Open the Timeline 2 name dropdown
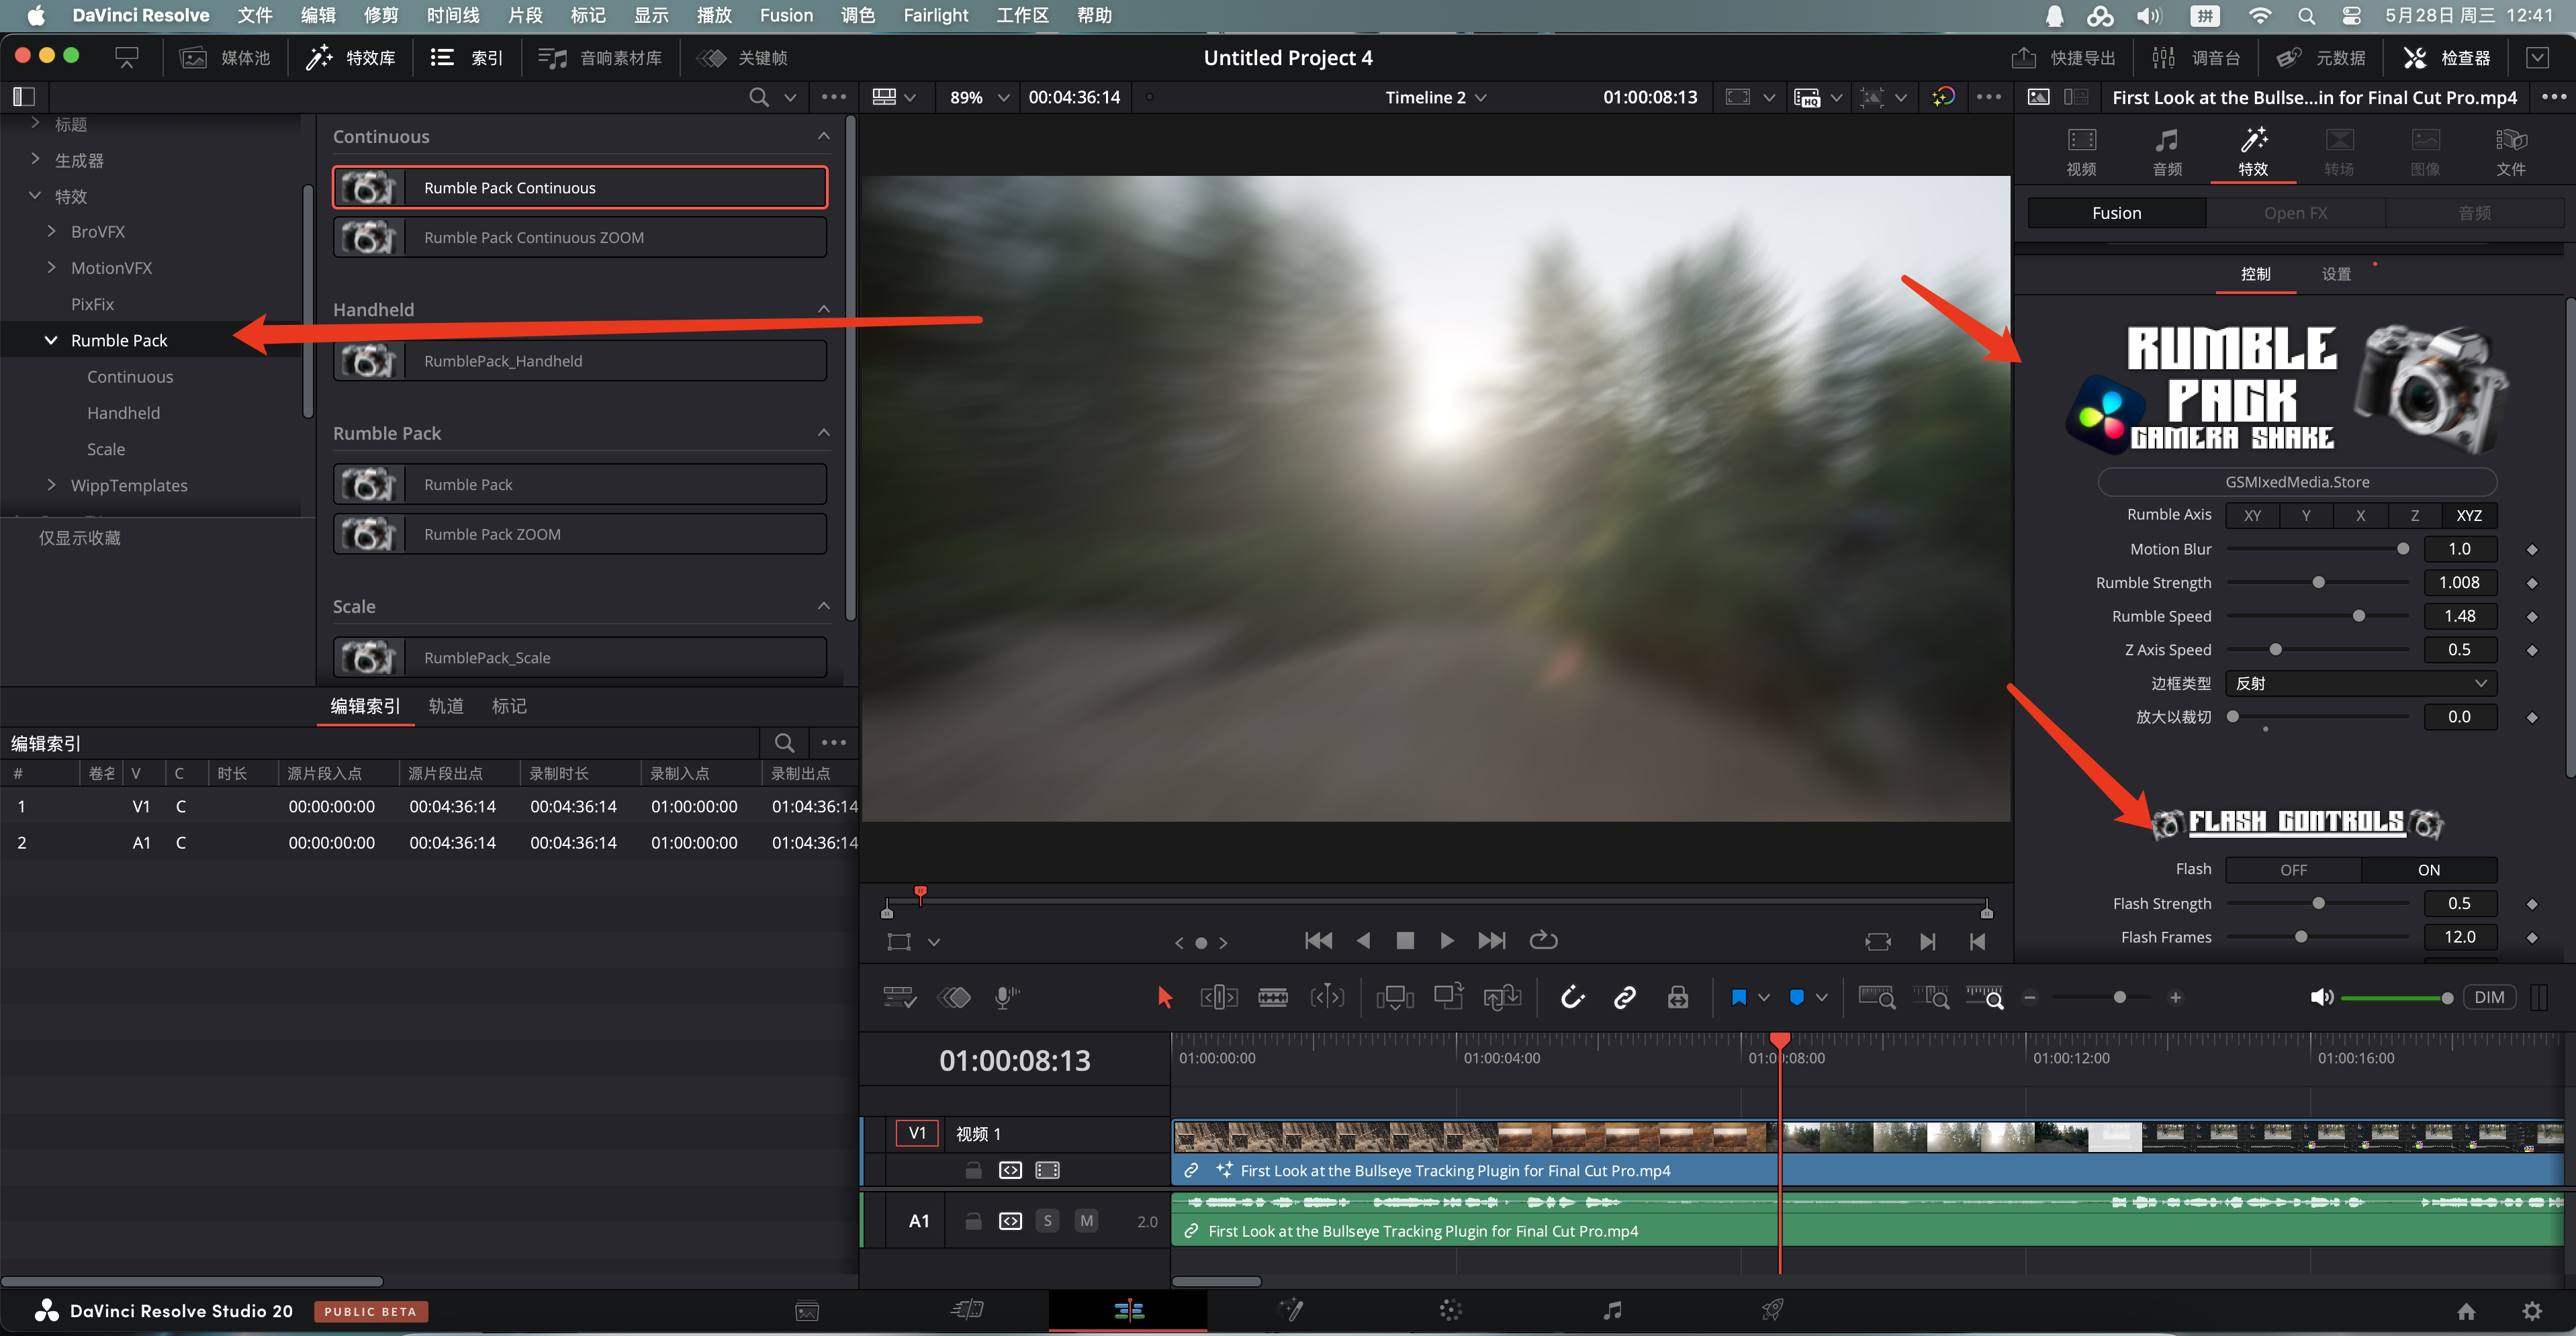The height and width of the screenshot is (1336, 2576). click(1436, 97)
